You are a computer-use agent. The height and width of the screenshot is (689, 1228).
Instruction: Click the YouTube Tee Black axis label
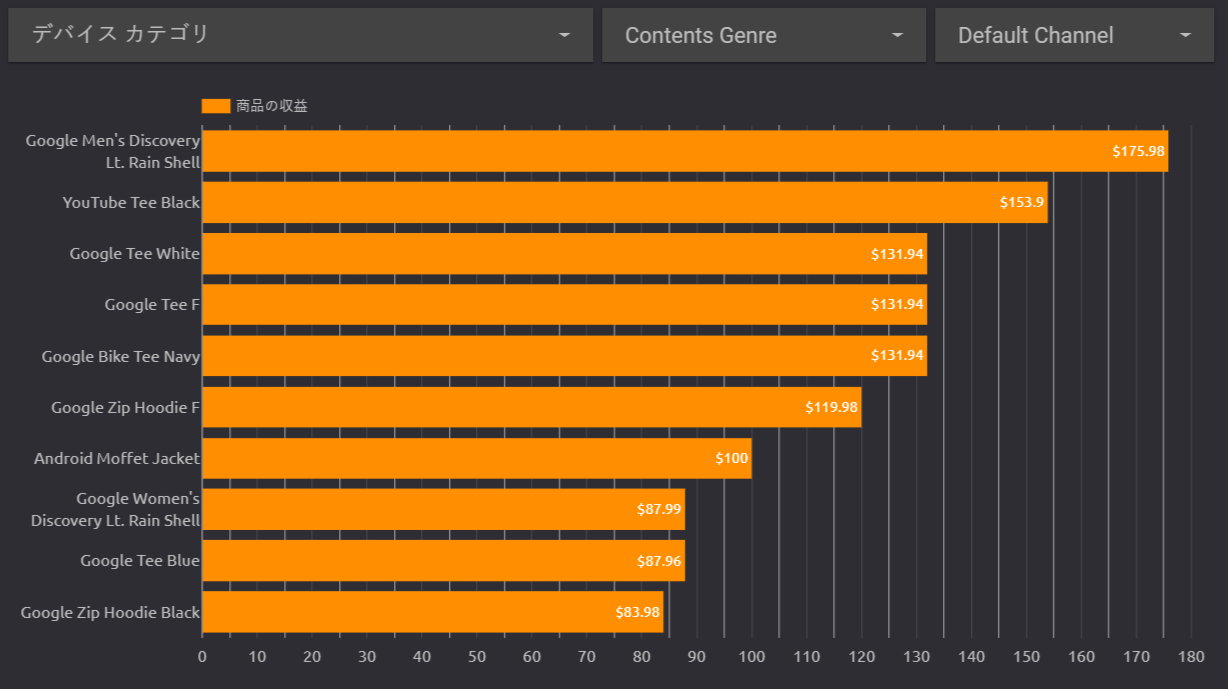pos(131,202)
